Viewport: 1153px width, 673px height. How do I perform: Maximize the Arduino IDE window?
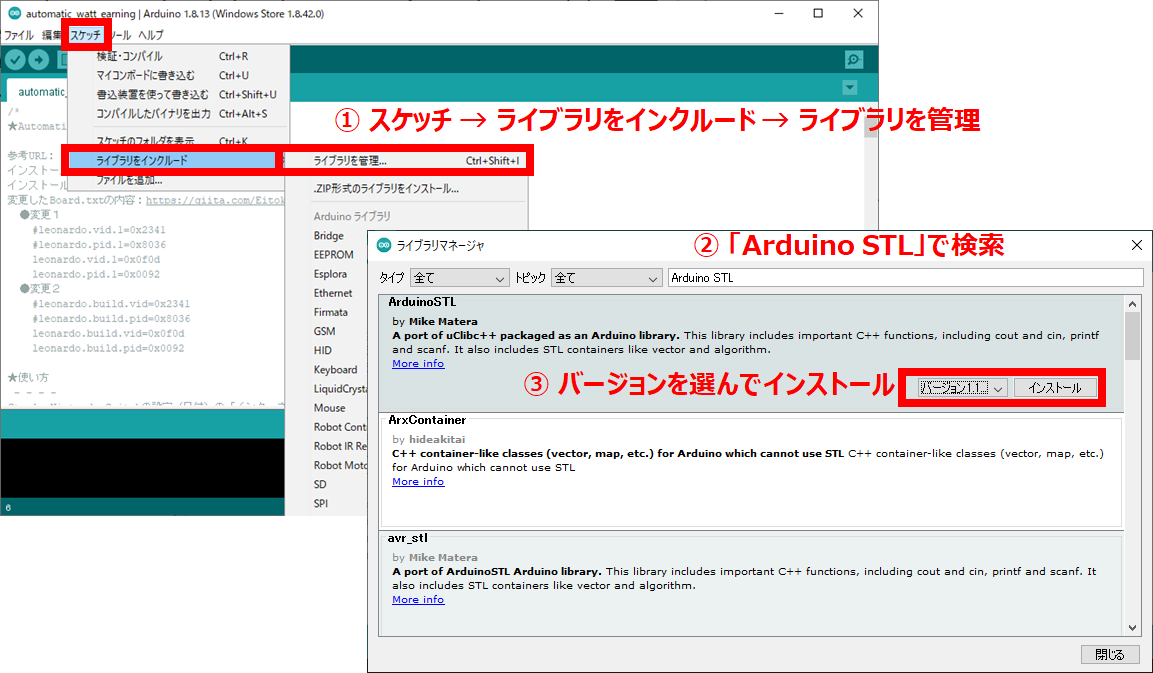[818, 13]
